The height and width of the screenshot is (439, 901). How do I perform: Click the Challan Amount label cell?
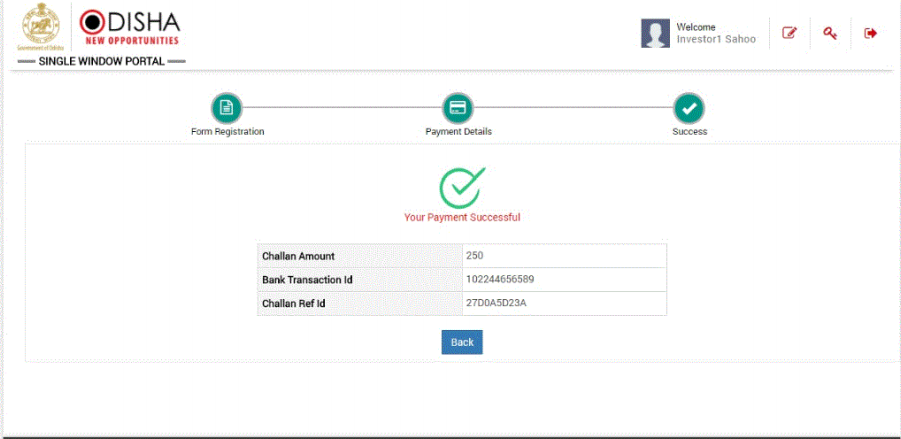click(x=360, y=256)
